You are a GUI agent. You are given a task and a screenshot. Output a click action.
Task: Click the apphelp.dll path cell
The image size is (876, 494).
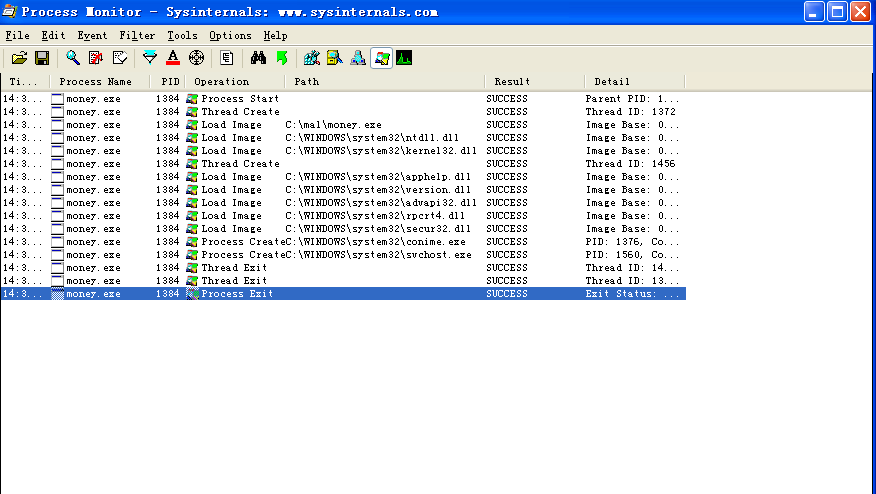(378, 177)
